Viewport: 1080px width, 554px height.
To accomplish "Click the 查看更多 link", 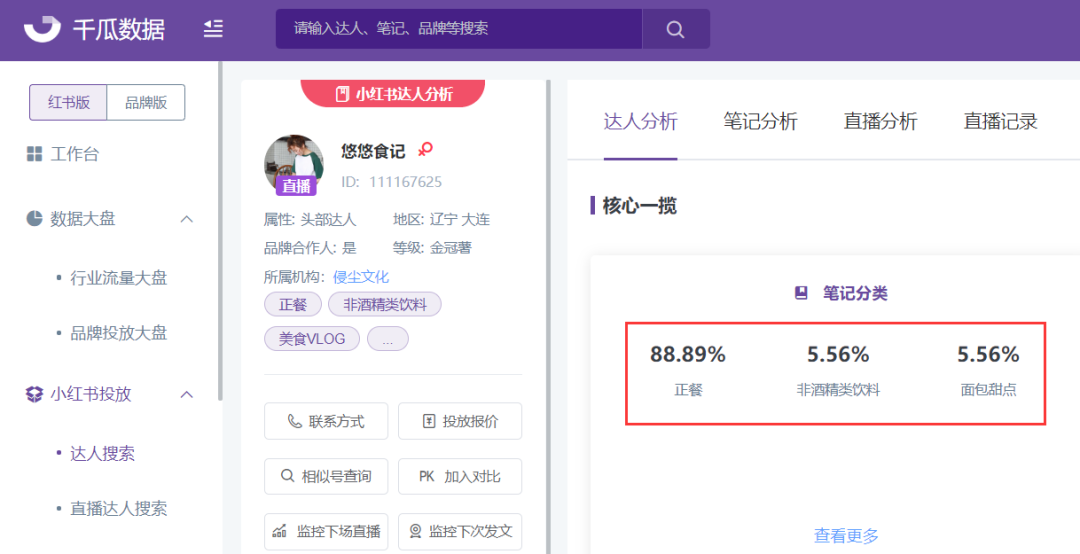I will coord(846,535).
